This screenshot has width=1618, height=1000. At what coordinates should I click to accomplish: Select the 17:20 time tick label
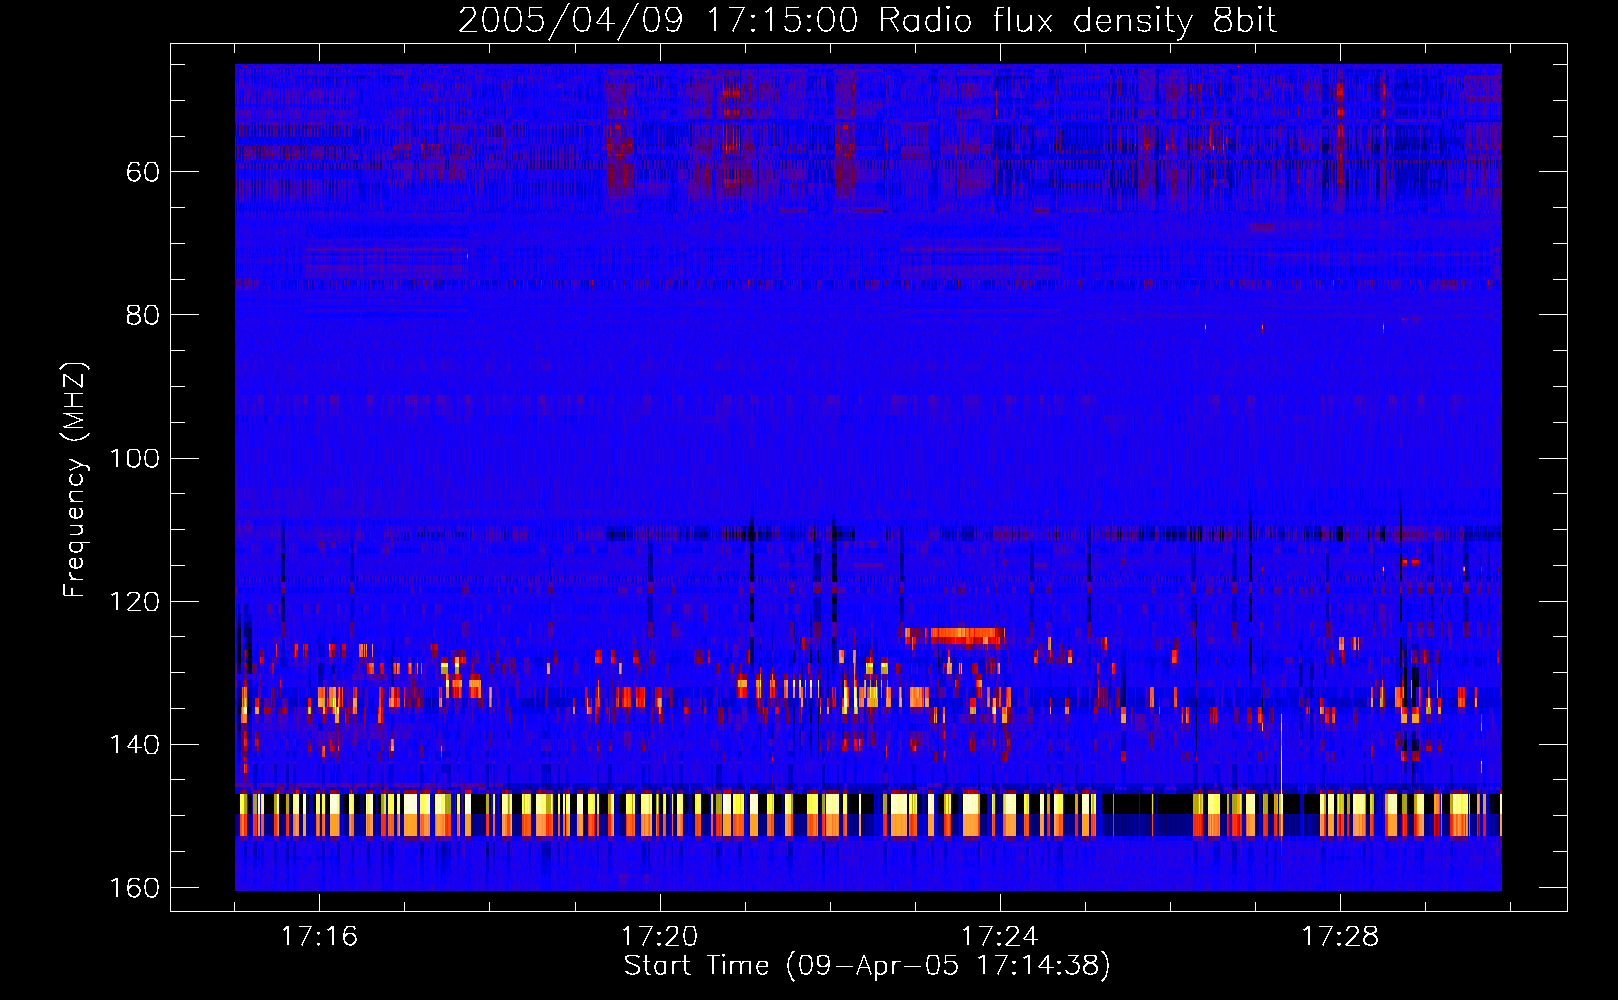(659, 936)
